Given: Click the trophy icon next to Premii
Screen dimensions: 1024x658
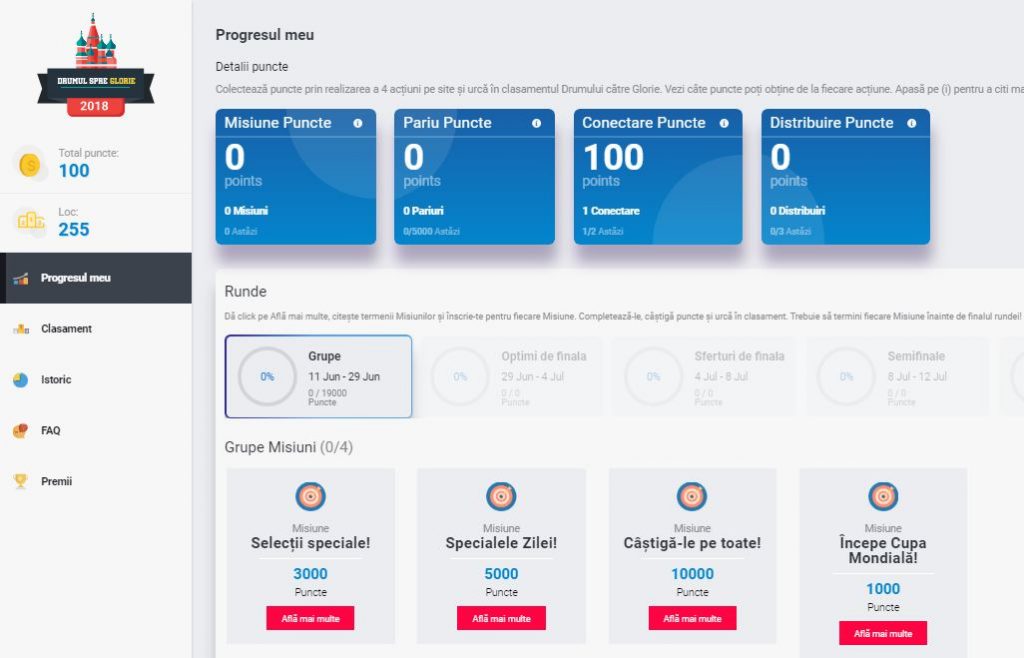Looking at the screenshot, I should point(21,482).
